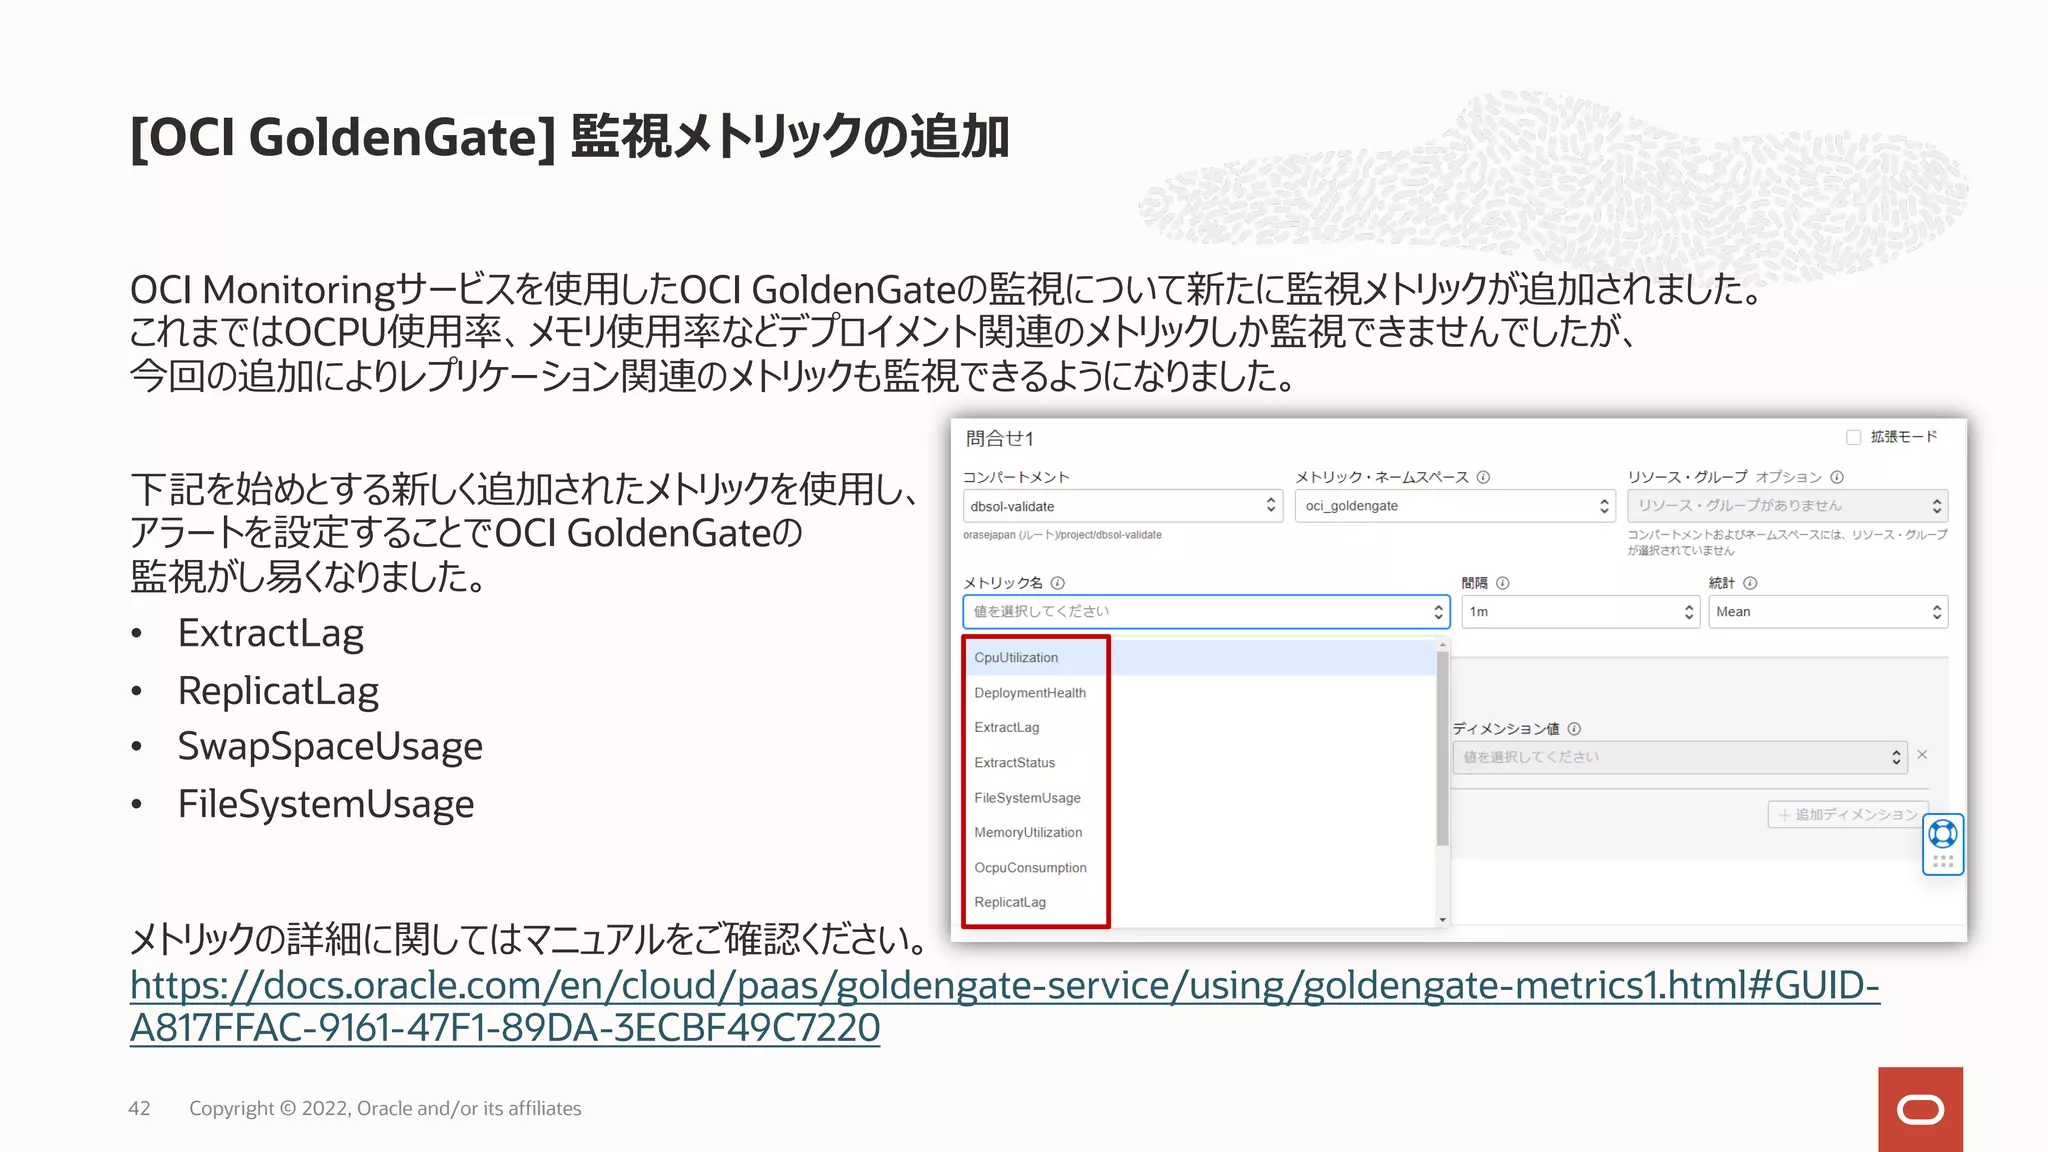Click the metric list scrollbar thumb
2048x1152 pixels.
click(x=1442, y=748)
